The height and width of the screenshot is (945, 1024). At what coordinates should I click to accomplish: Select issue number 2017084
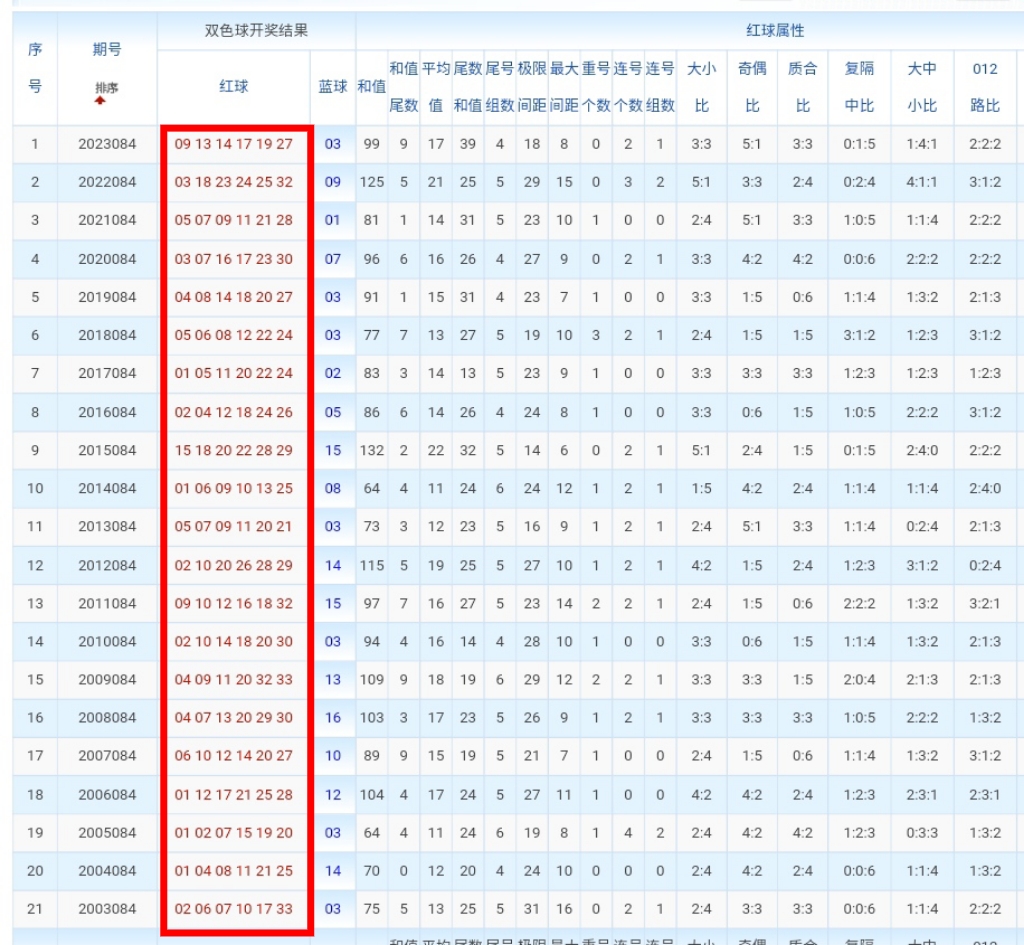click(107, 373)
